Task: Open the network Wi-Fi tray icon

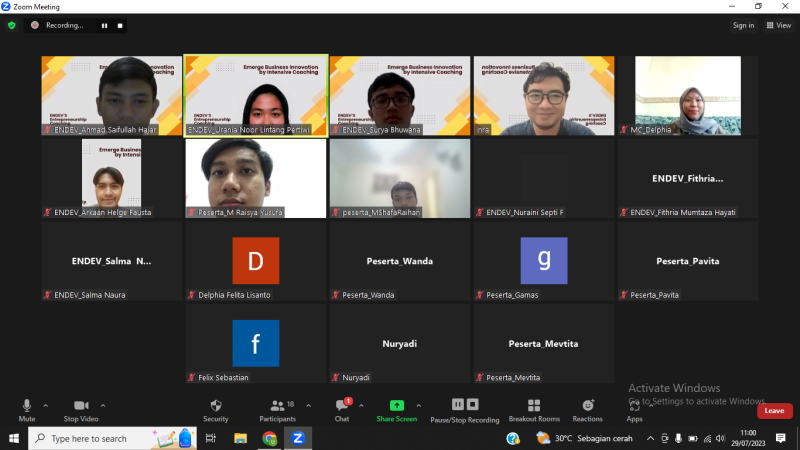Action: coord(707,438)
